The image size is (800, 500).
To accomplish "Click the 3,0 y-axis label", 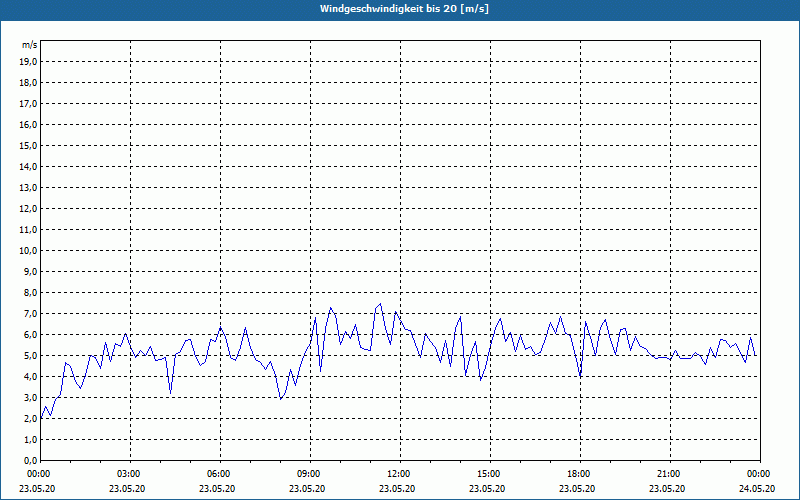I will (x=30, y=397).
